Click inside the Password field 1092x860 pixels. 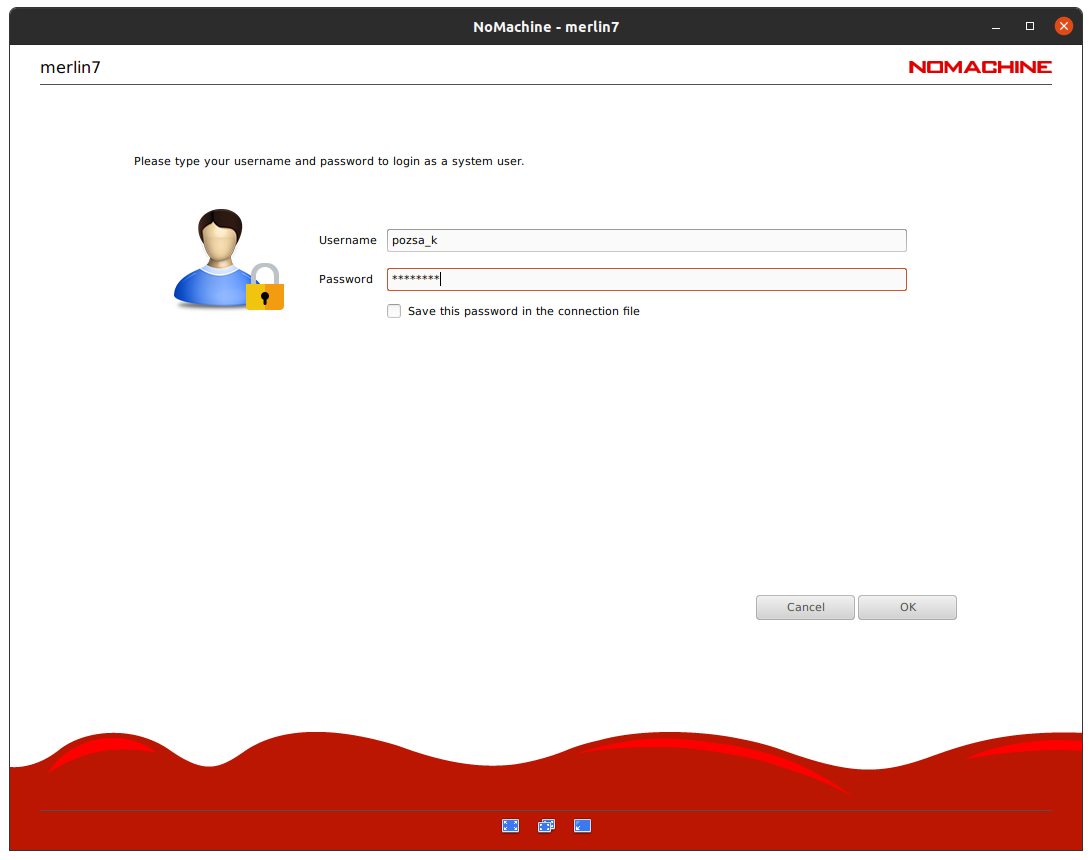(x=646, y=279)
